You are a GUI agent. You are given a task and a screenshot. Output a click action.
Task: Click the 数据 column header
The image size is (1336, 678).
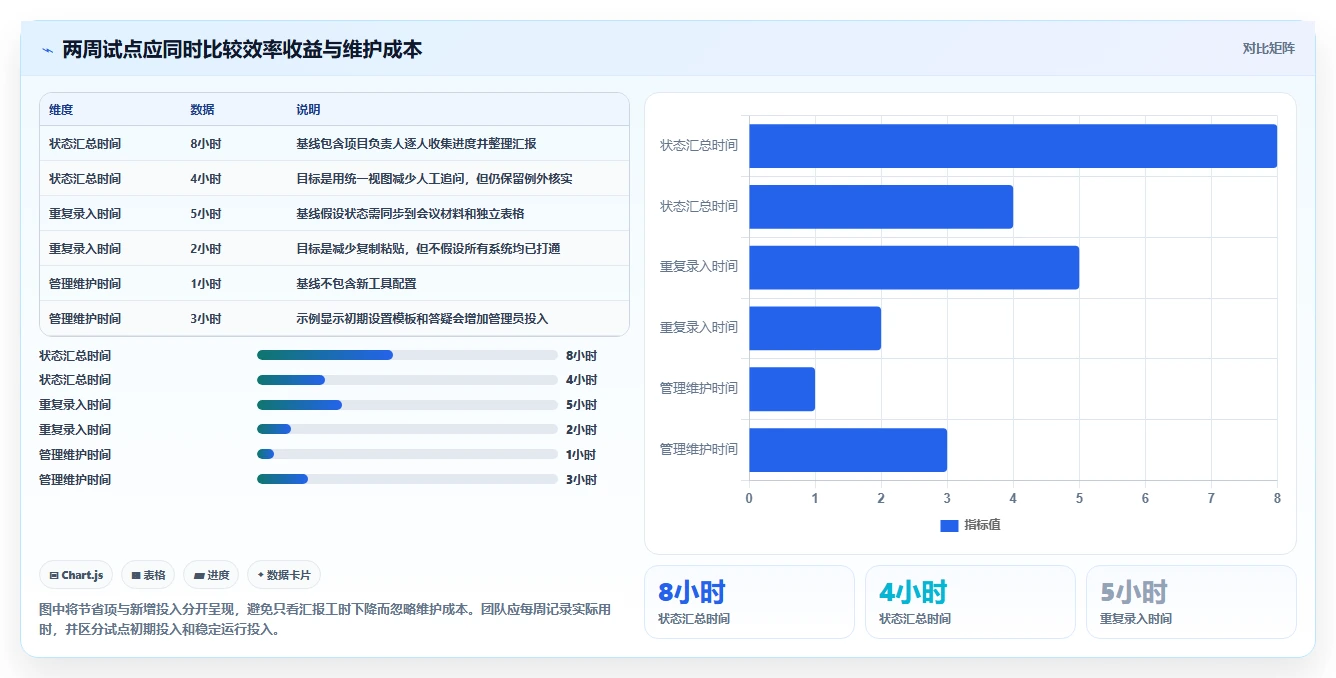[x=202, y=110]
